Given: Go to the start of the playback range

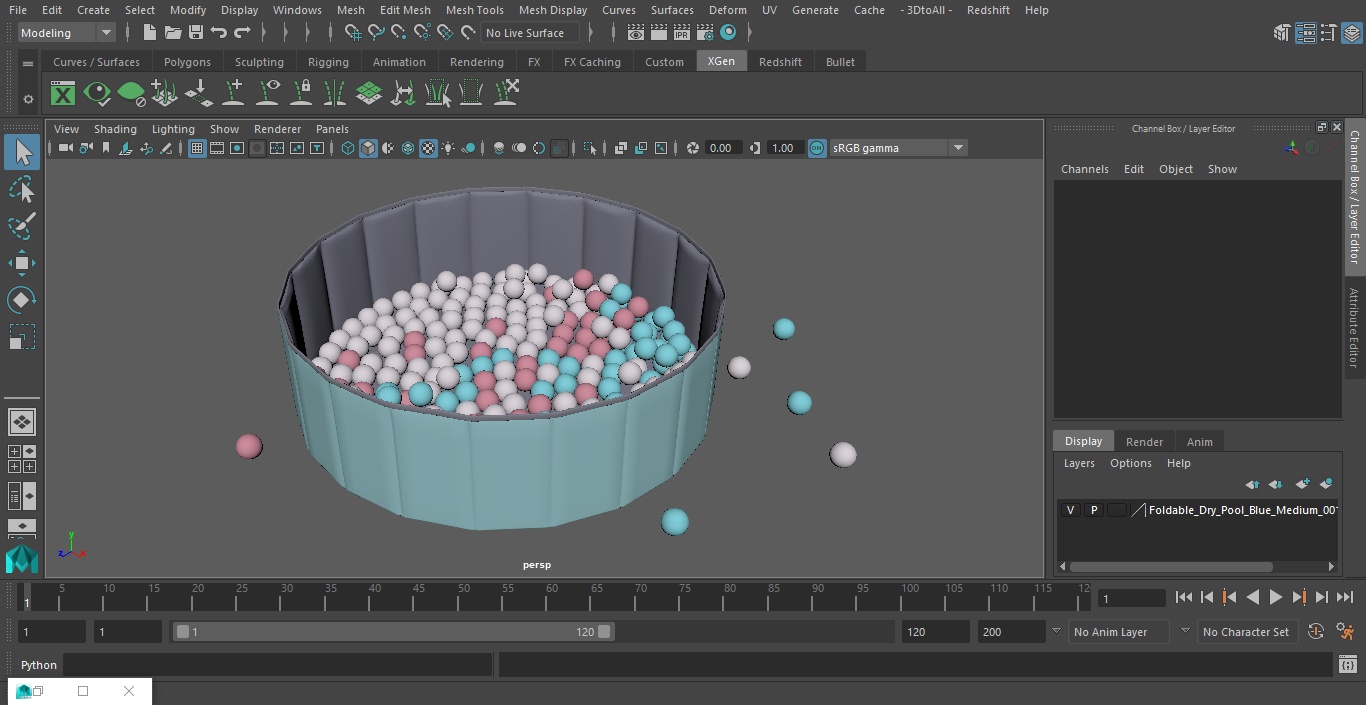Looking at the screenshot, I should [x=1183, y=597].
